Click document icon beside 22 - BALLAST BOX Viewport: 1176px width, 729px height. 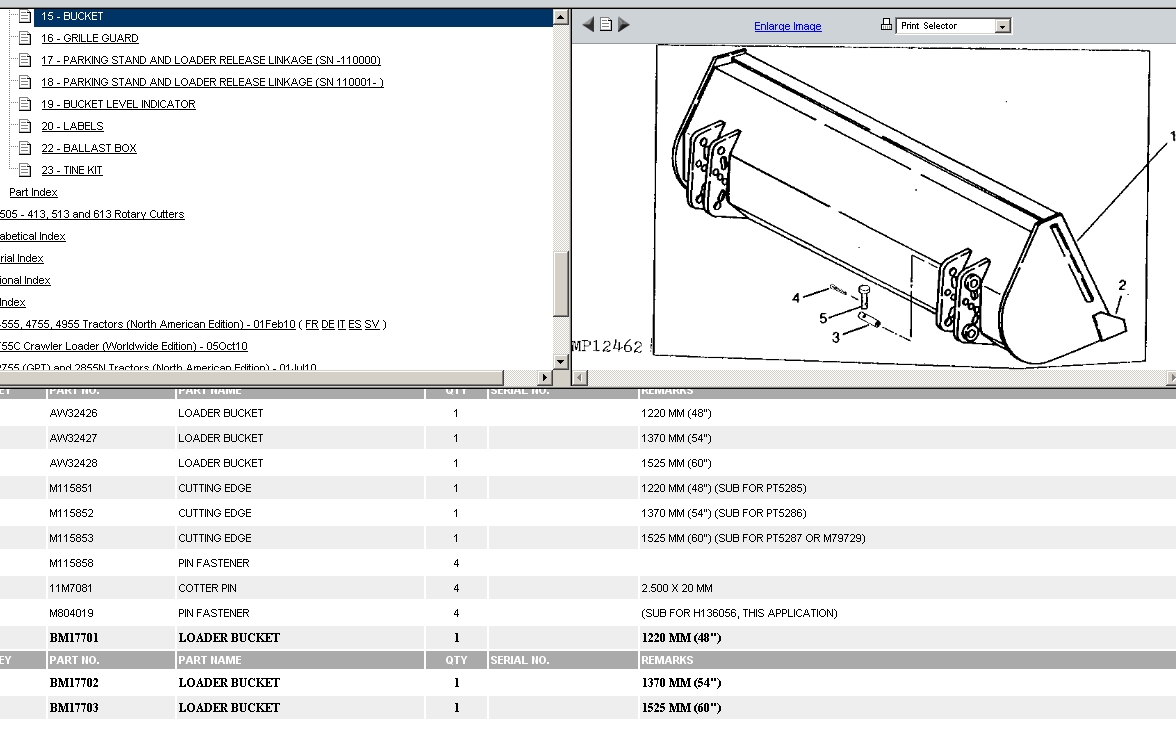pos(26,148)
